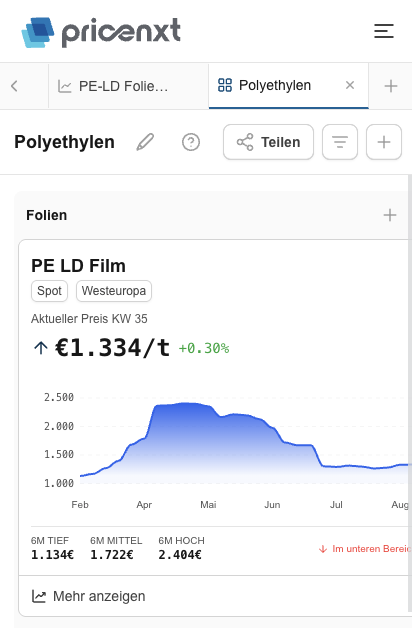The height and width of the screenshot is (628, 412).
Task: Click the Folien section heading
Action: click(x=46, y=215)
